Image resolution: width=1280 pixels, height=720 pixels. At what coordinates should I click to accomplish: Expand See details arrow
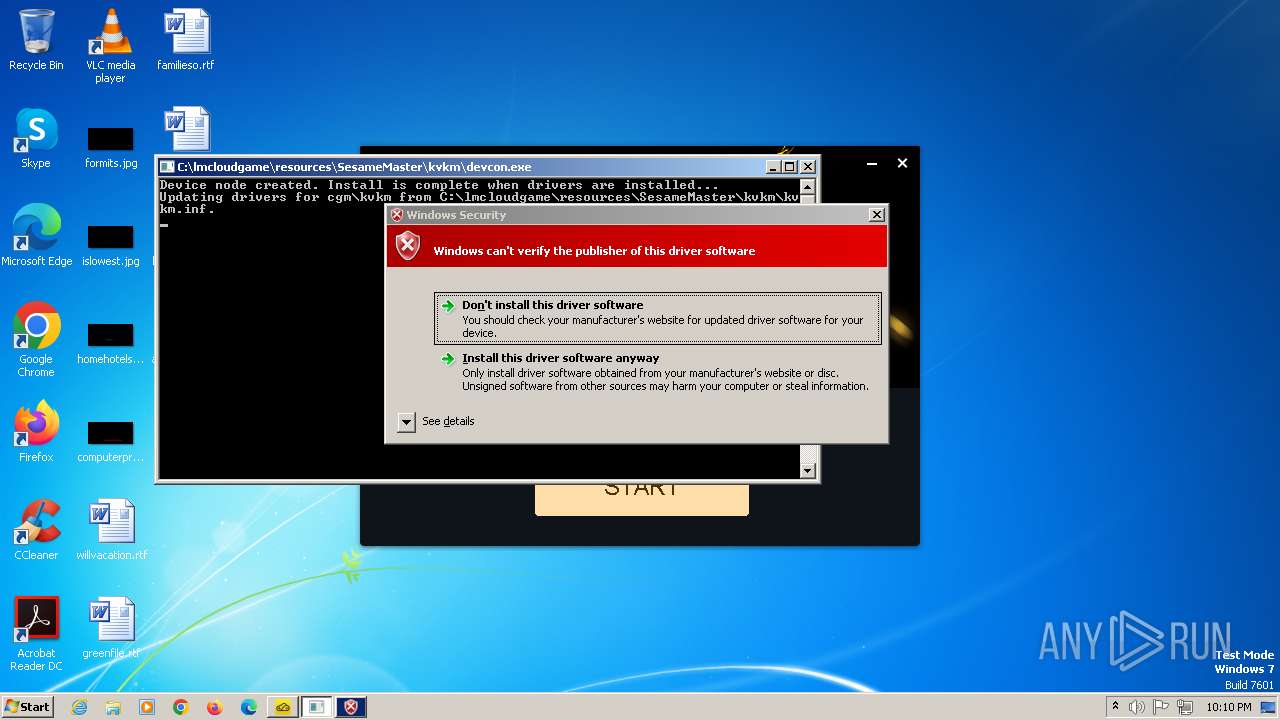[x=406, y=422]
